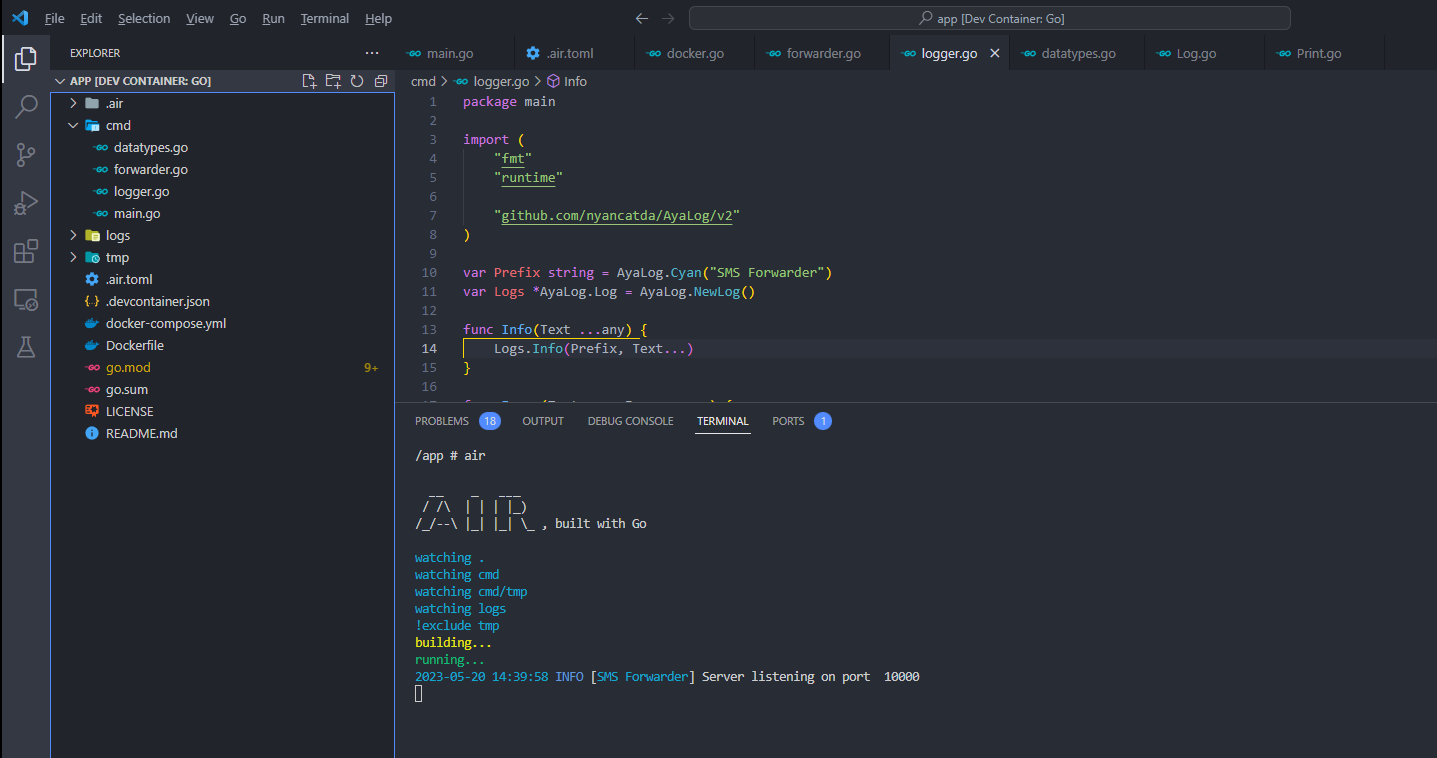Viewport: 1437px width, 758px height.
Task: Follow the github.com/nyancatda/AyaLog/v2 import link
Action: pos(616,216)
